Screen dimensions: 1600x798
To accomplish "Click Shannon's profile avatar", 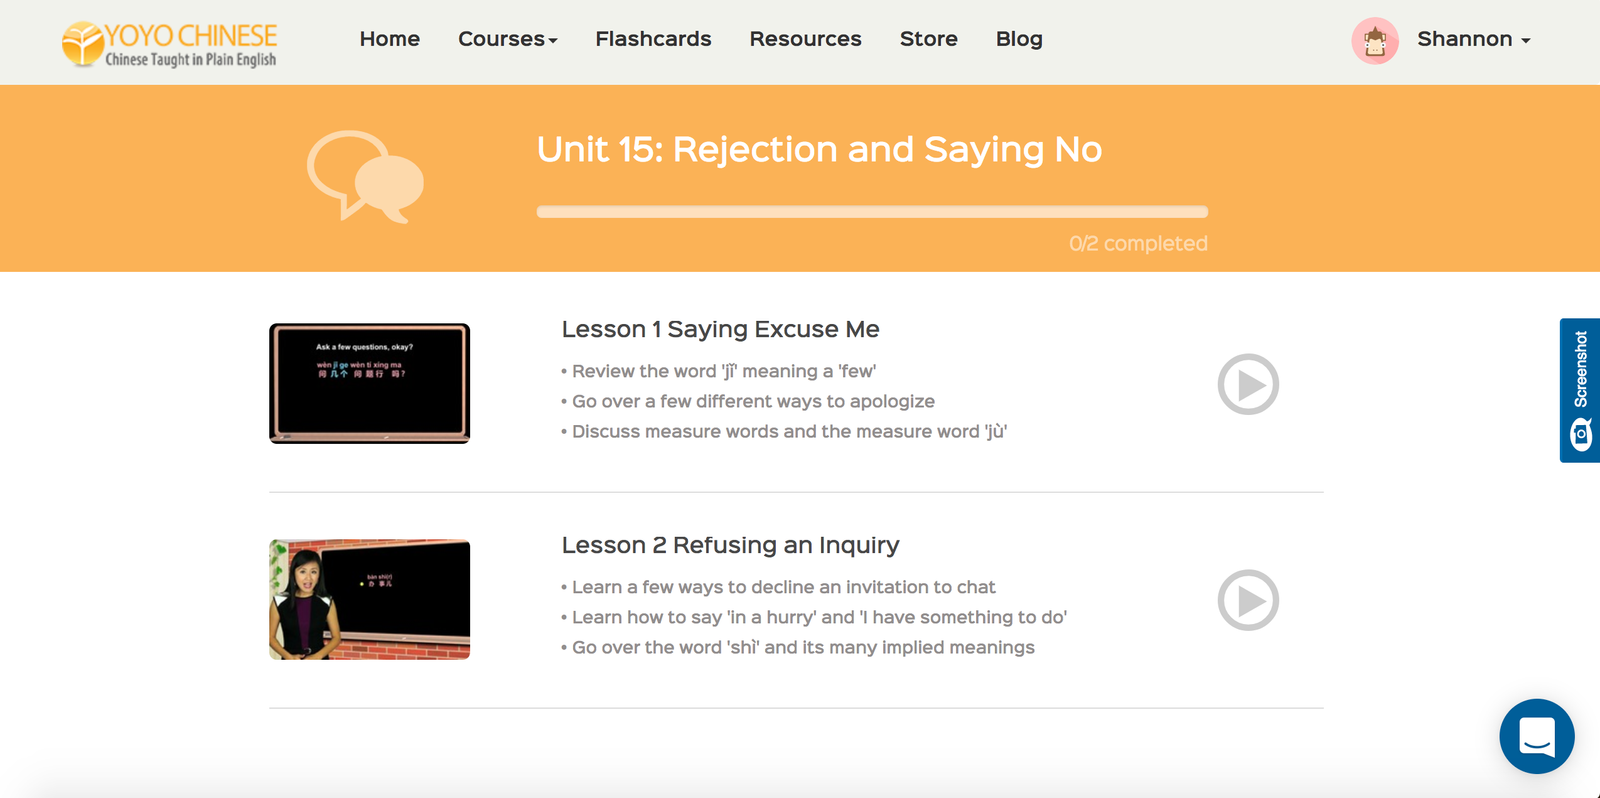I will [x=1374, y=41].
